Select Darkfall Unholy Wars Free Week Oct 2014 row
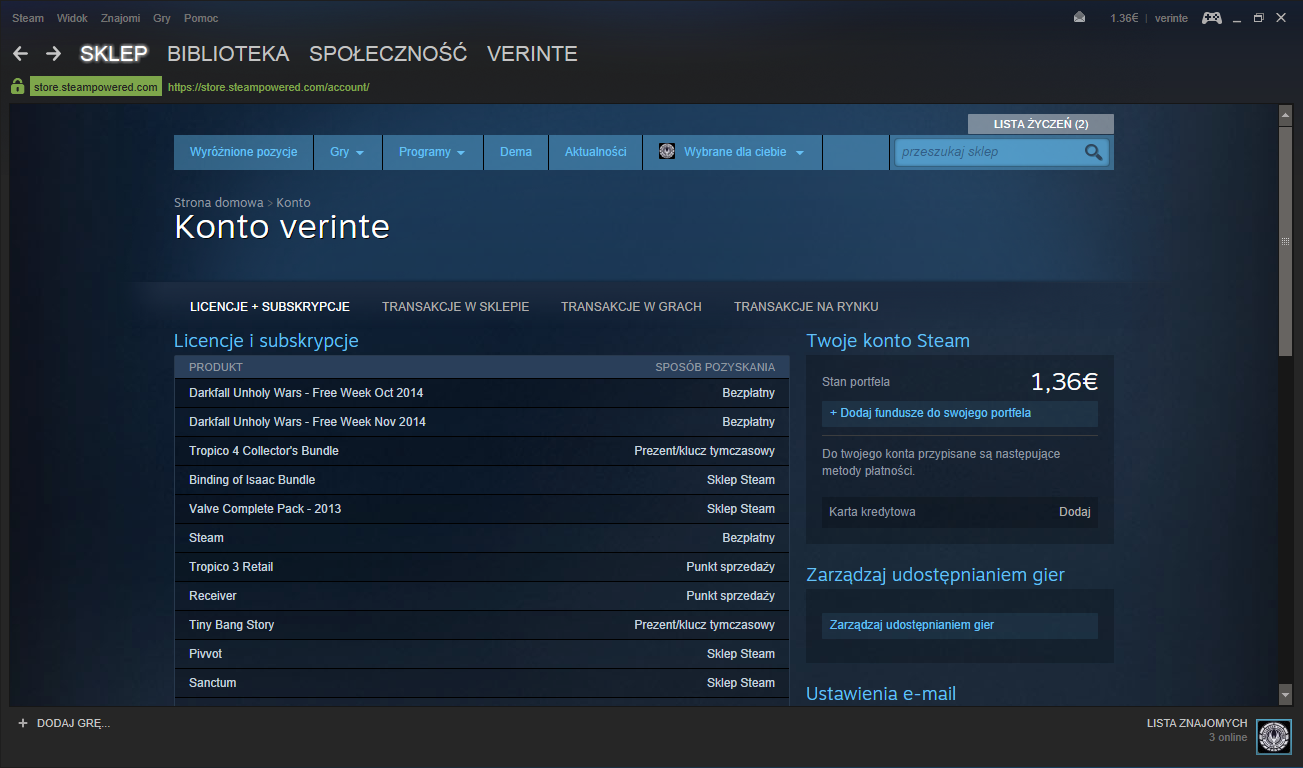This screenshot has width=1303, height=768. 482,393
